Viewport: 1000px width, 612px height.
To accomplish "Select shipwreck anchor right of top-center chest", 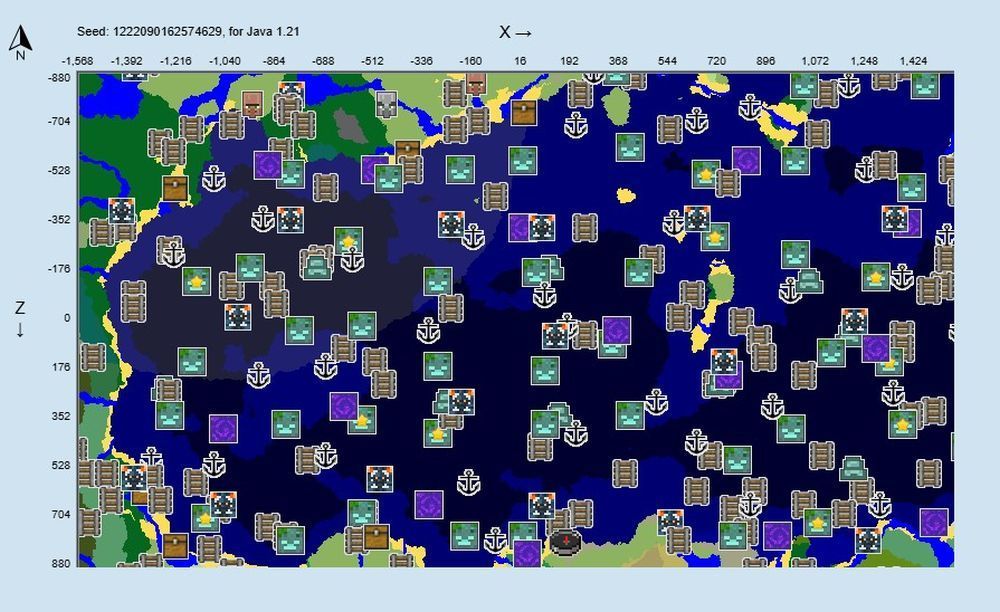I will 575,126.
